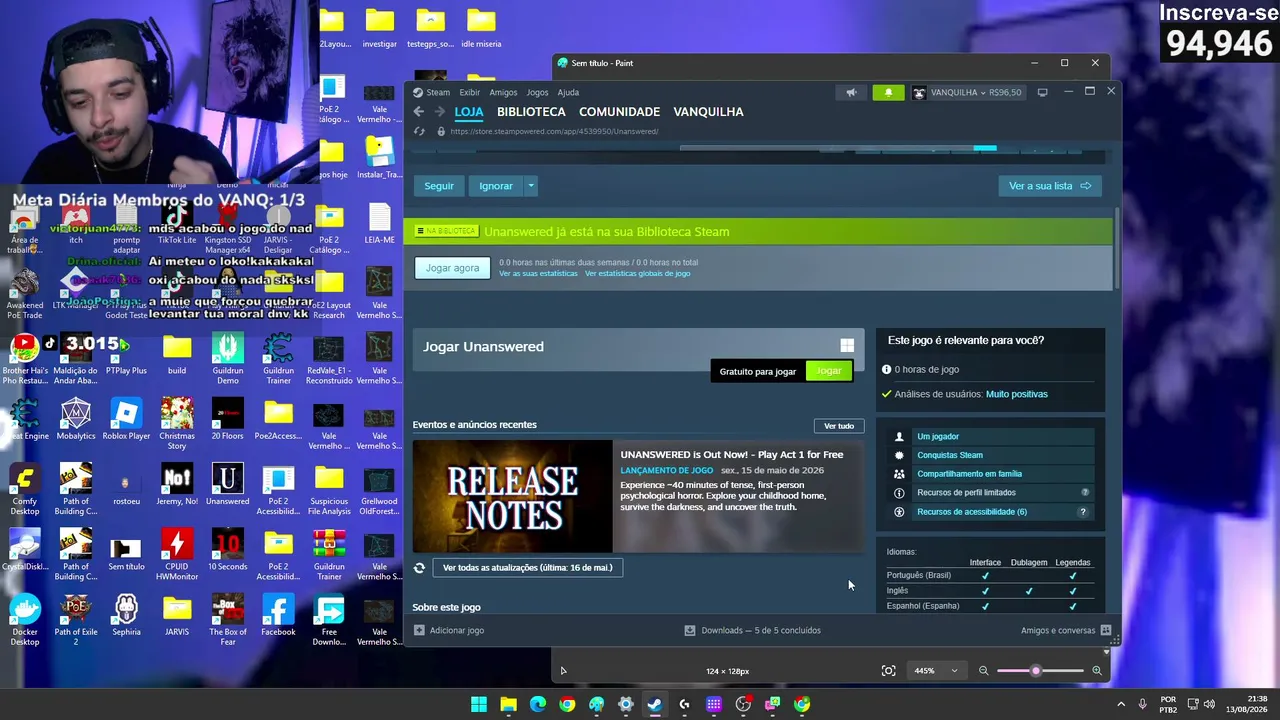
Task: Click the green Jogar button
Action: click(x=828, y=371)
